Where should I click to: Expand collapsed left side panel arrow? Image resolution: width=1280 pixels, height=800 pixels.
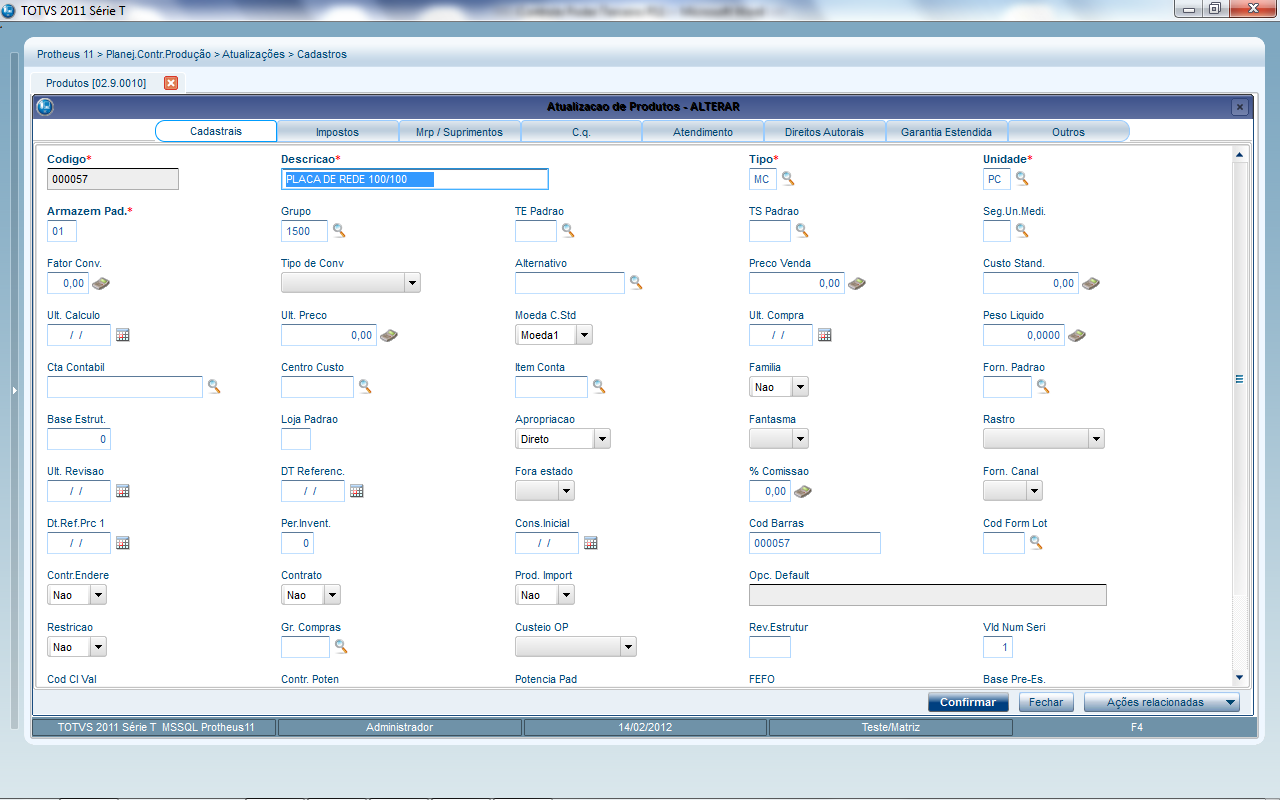coord(14,390)
